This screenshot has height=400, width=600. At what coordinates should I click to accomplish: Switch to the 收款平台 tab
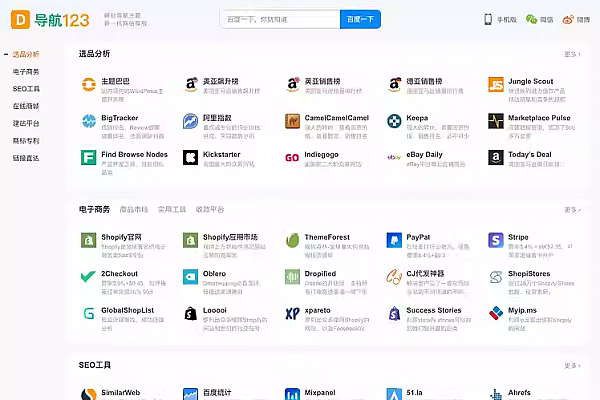coord(210,209)
